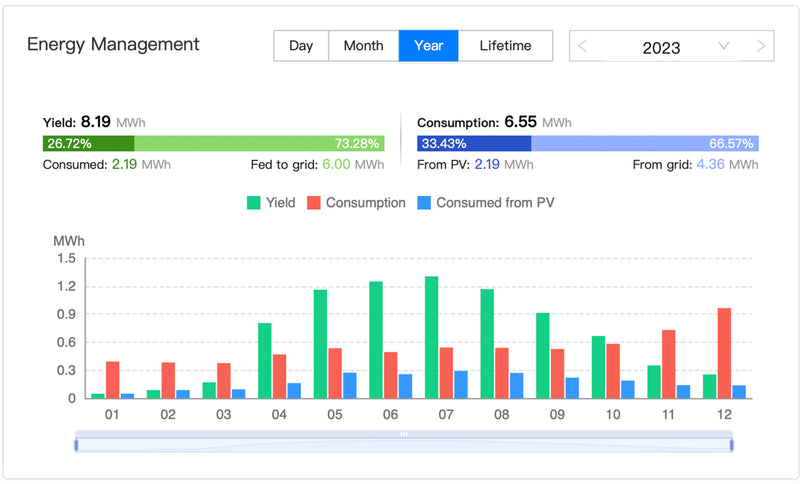Click the left handle of the zoom slider
Image resolution: width=800 pixels, height=484 pixels.
pos(75,444)
